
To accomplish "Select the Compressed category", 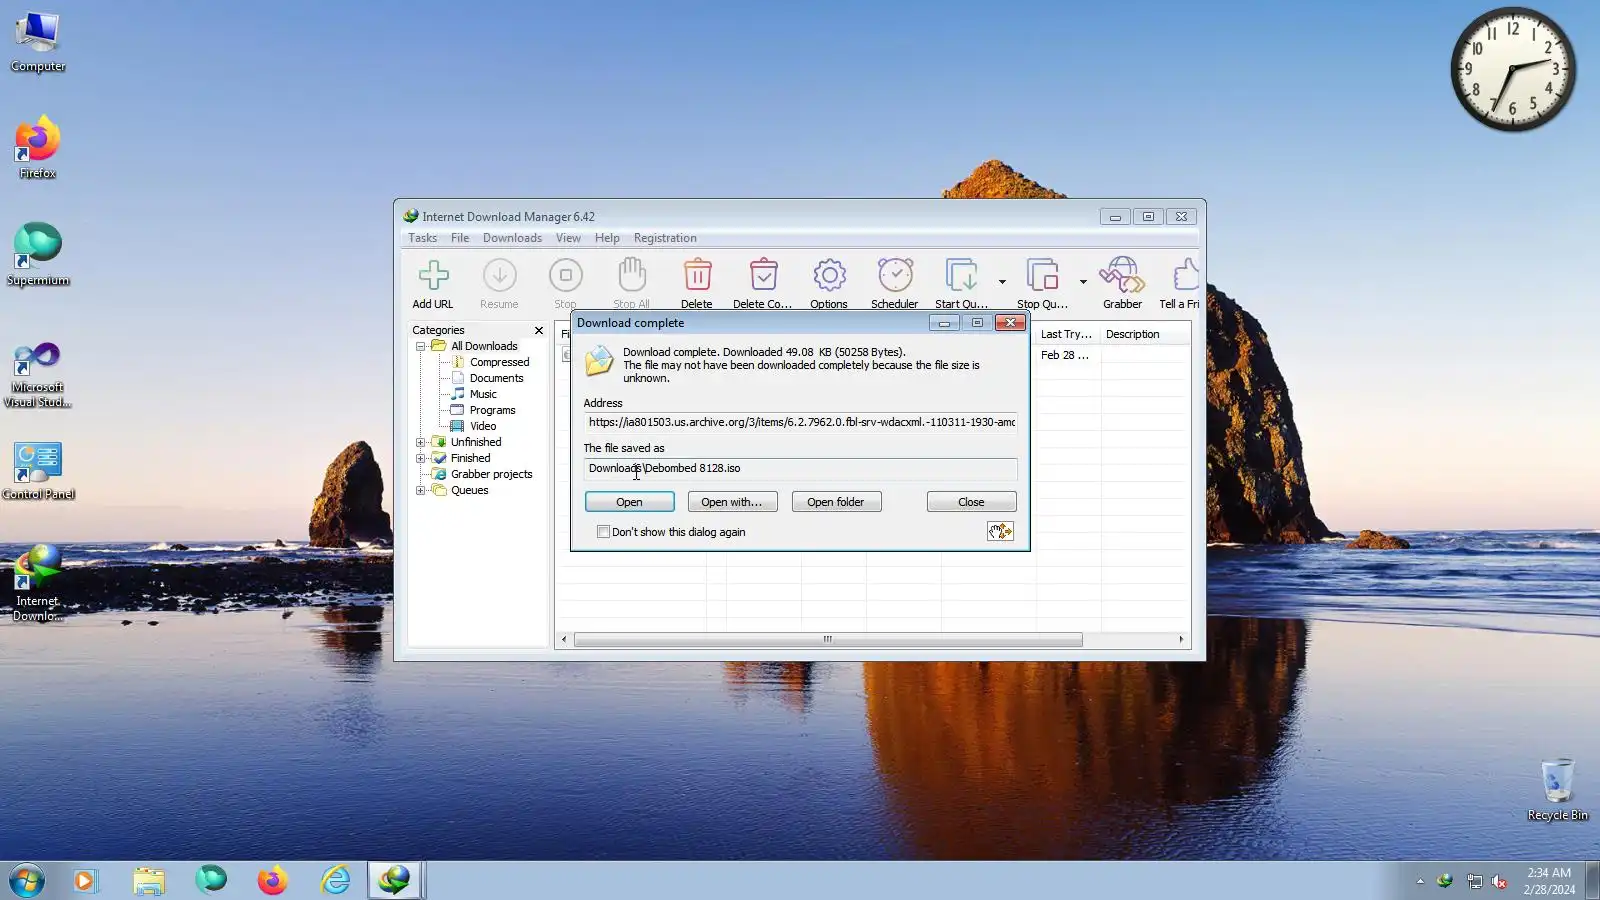I will coord(499,362).
